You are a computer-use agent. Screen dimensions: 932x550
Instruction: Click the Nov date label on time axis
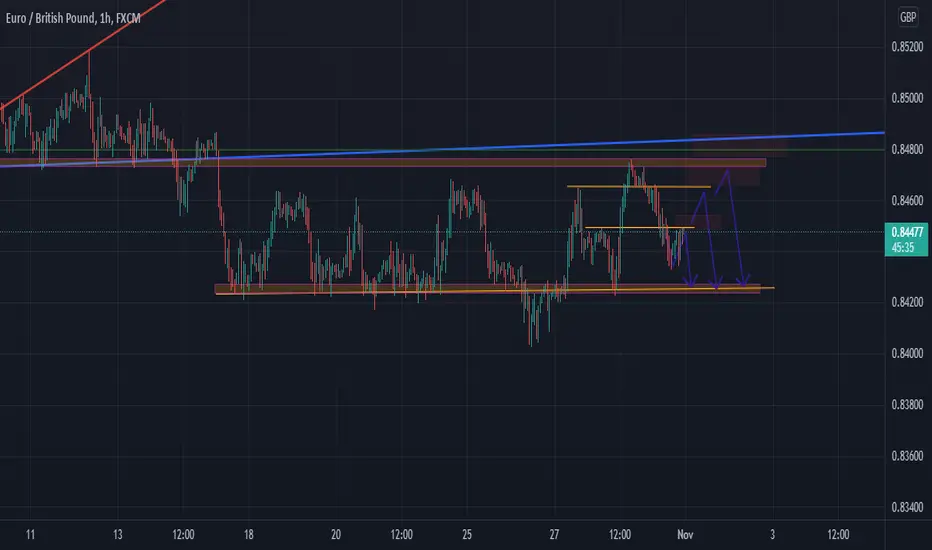coord(685,535)
